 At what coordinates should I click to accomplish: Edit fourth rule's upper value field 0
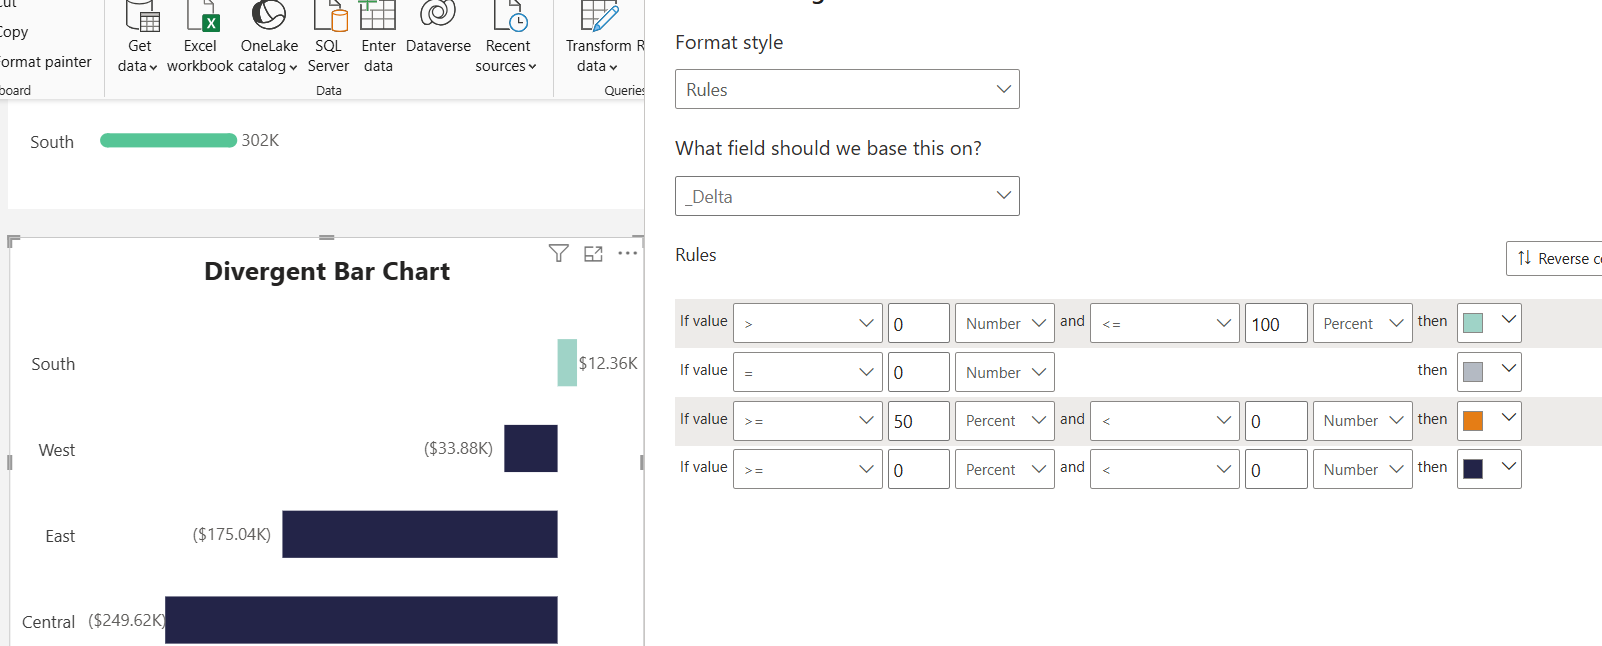(x=1276, y=469)
